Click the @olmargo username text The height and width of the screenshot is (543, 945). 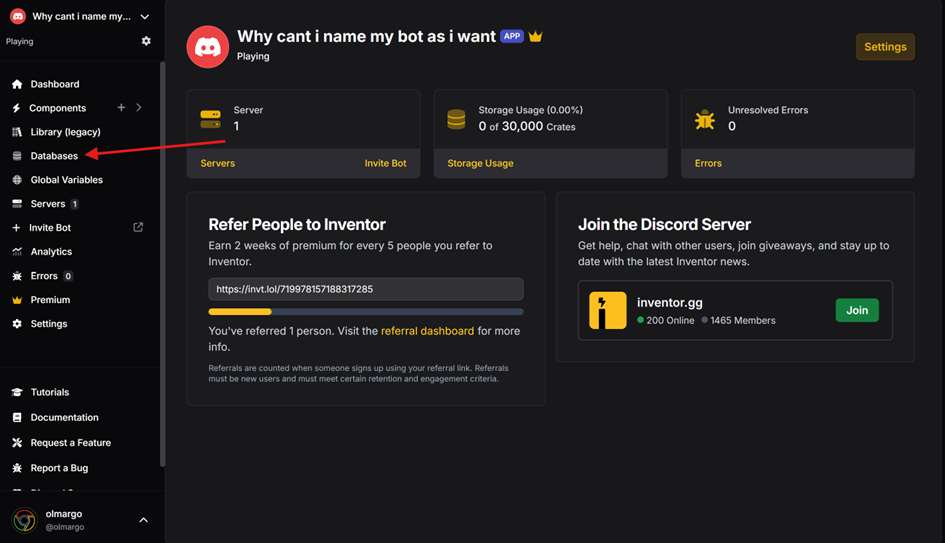point(64,527)
